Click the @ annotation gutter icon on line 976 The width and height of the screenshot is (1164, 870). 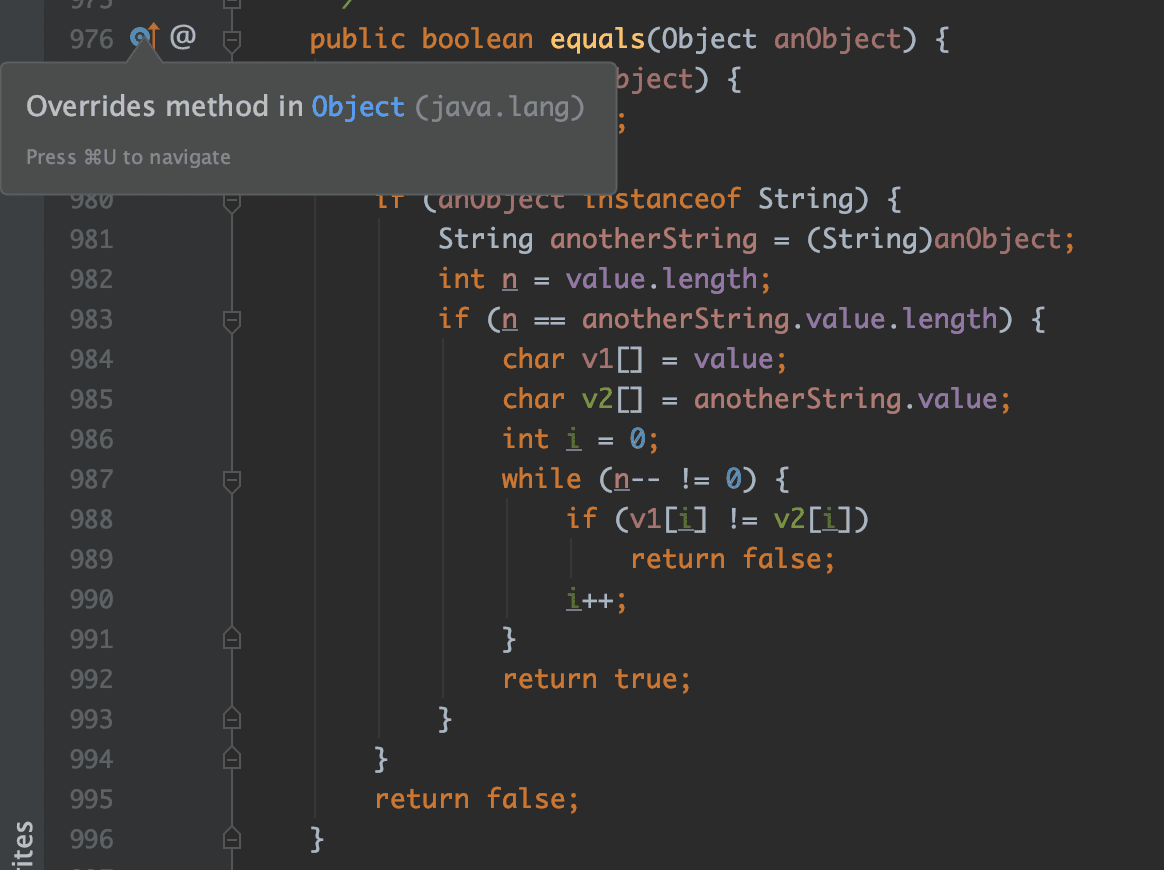click(x=183, y=36)
